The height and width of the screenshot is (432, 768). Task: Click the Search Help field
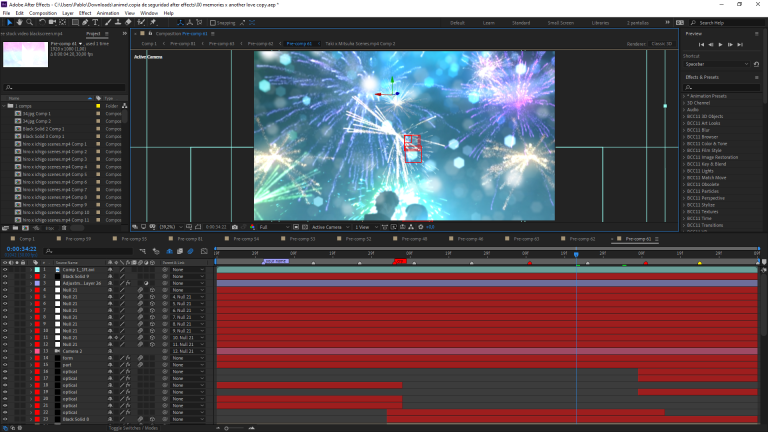click(729, 23)
